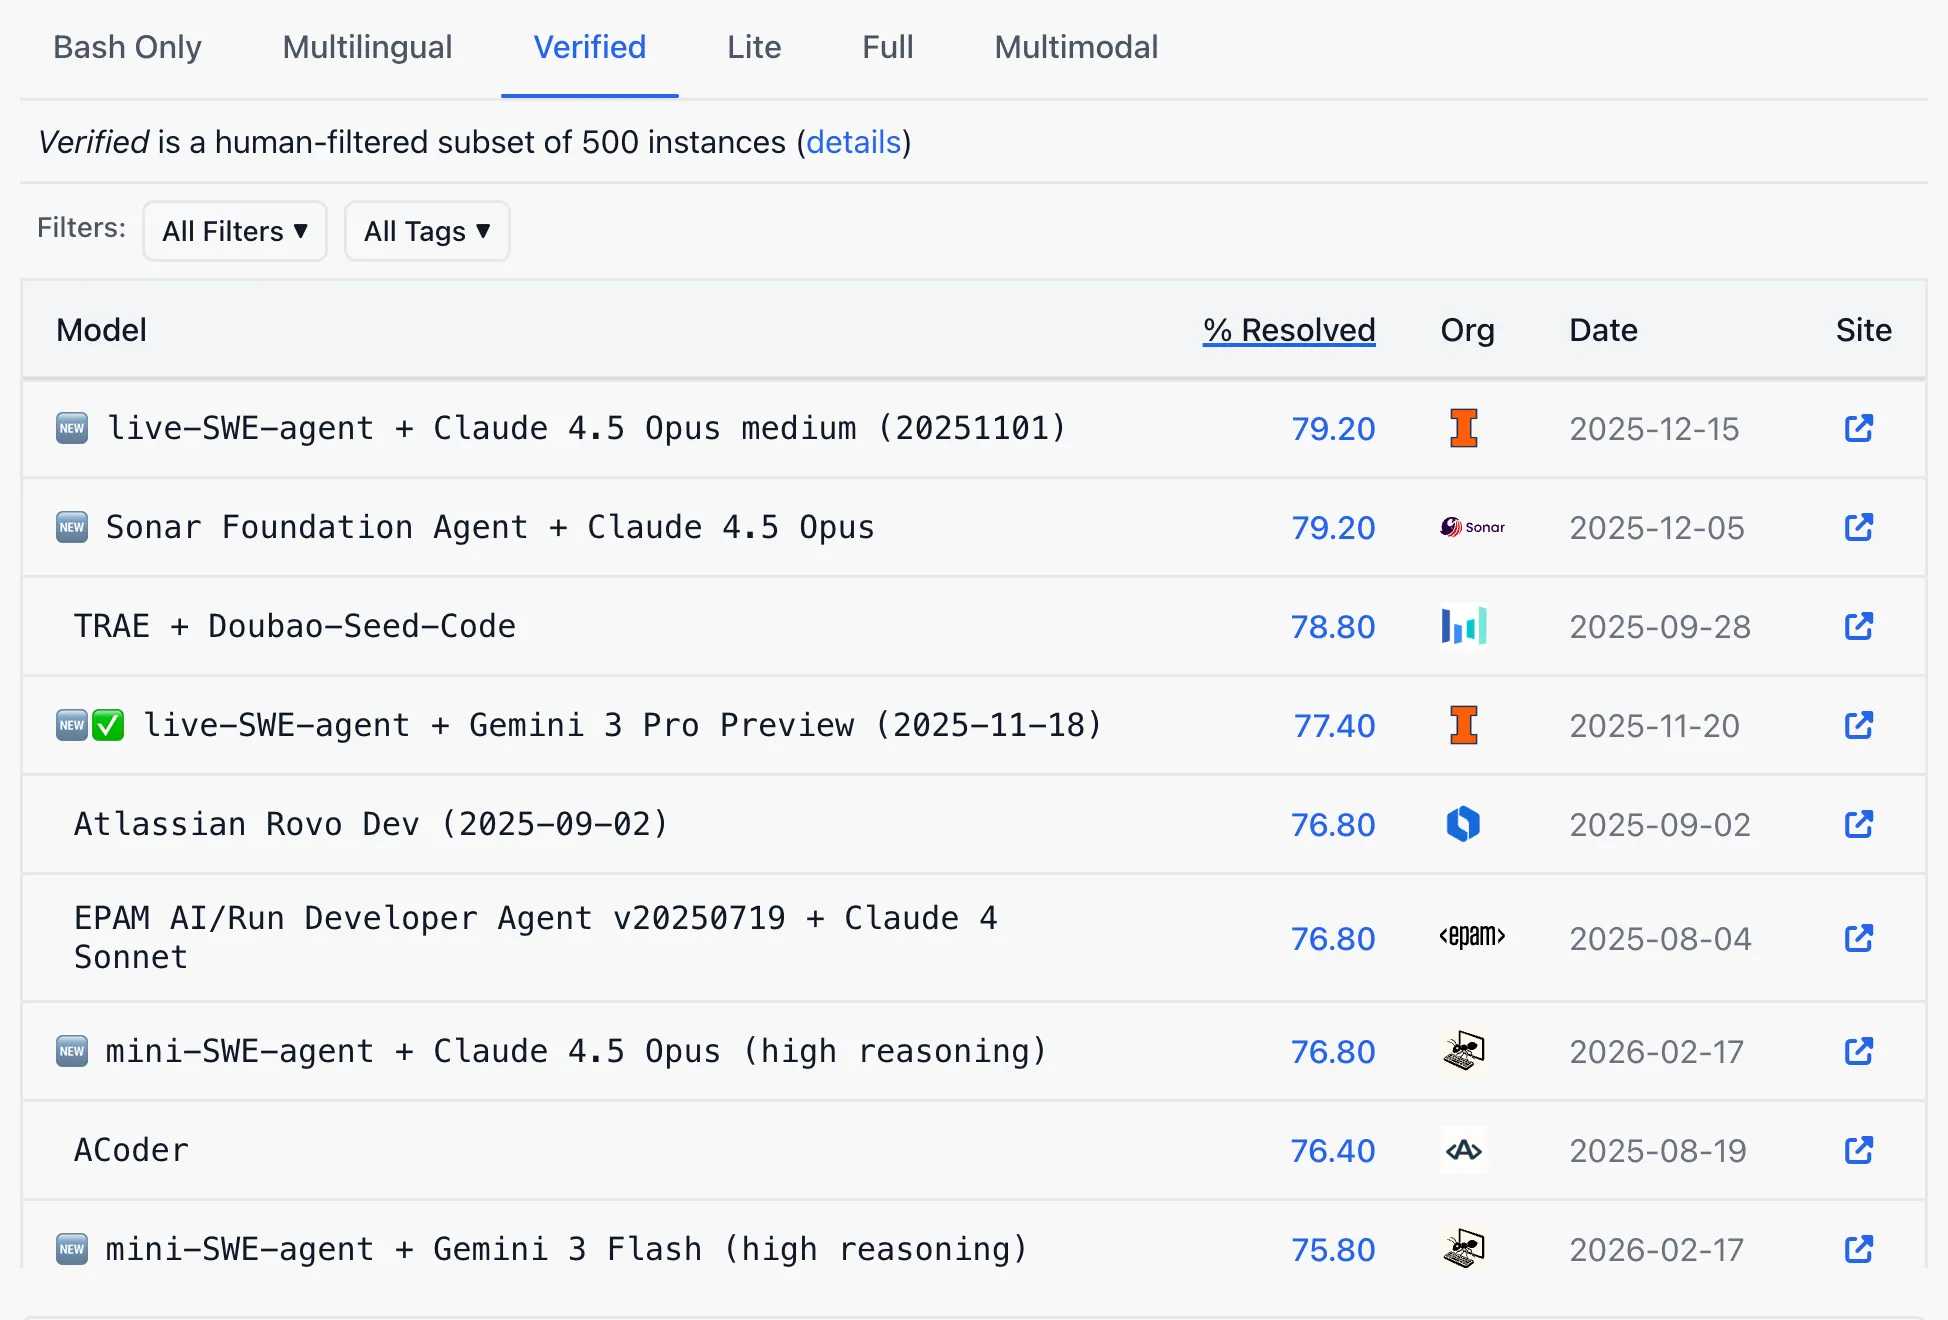Click the 76.40 resolved score for ACoder
Screen dimensions: 1948x1320
coord(1333,1150)
